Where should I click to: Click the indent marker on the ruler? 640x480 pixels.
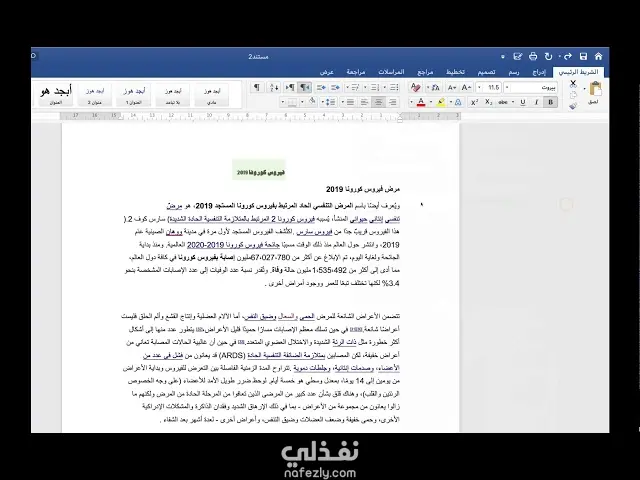(x=400, y=118)
